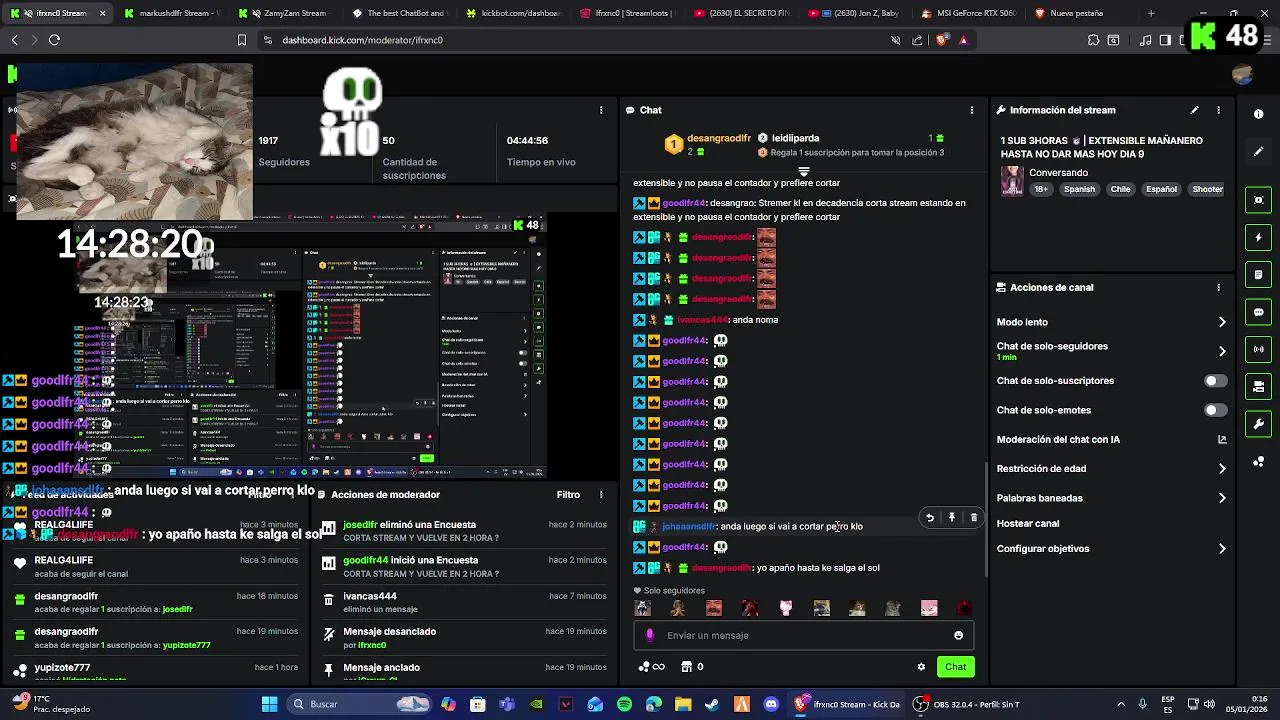1280x720 pixels.
Task: Edit stream information with pencil icon
Action: point(1194,110)
